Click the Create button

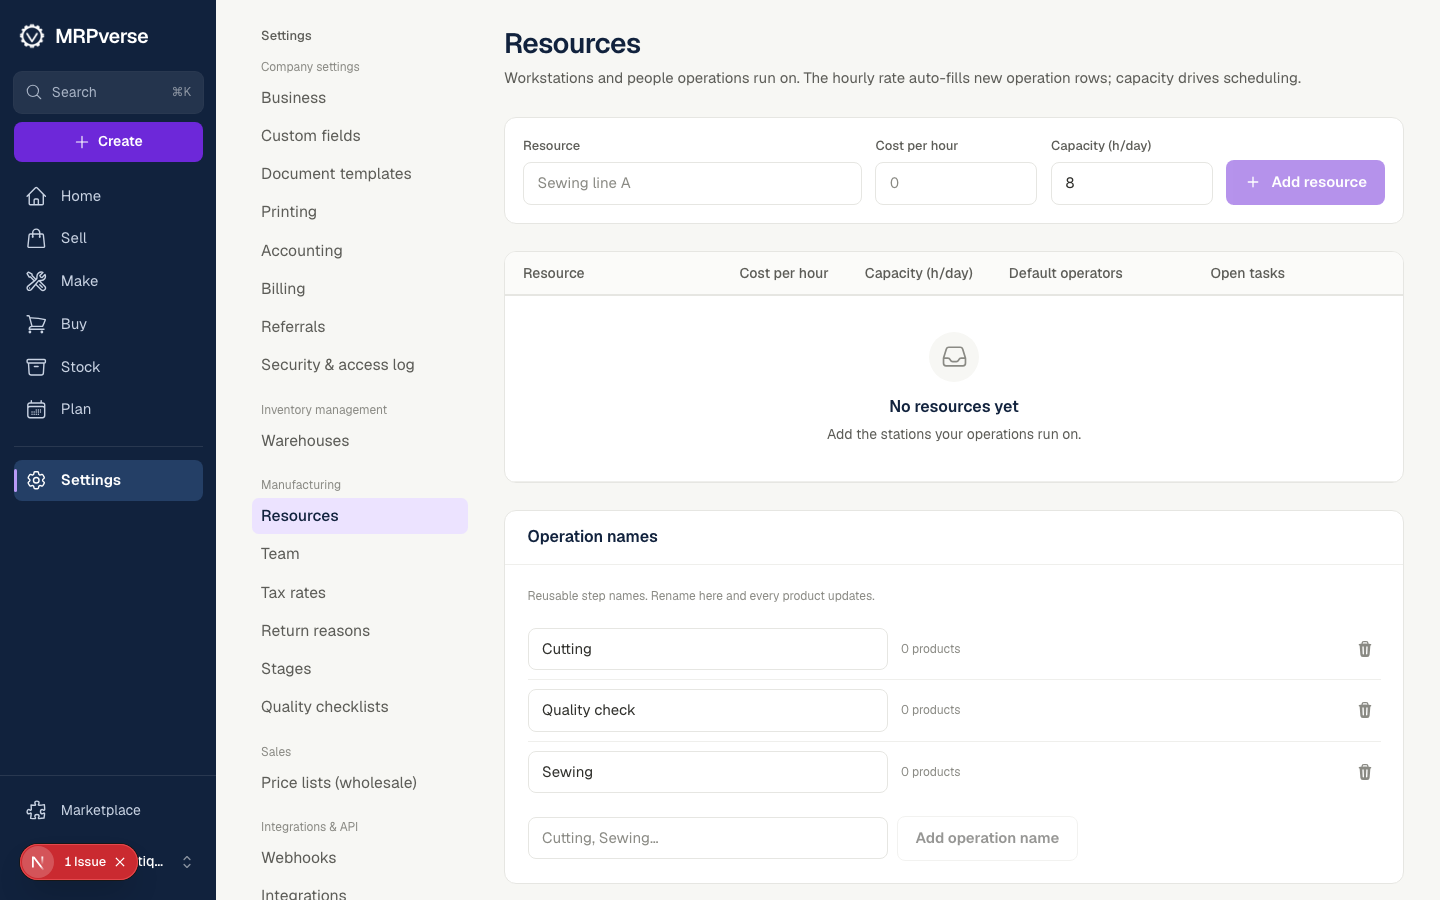[x=108, y=142]
